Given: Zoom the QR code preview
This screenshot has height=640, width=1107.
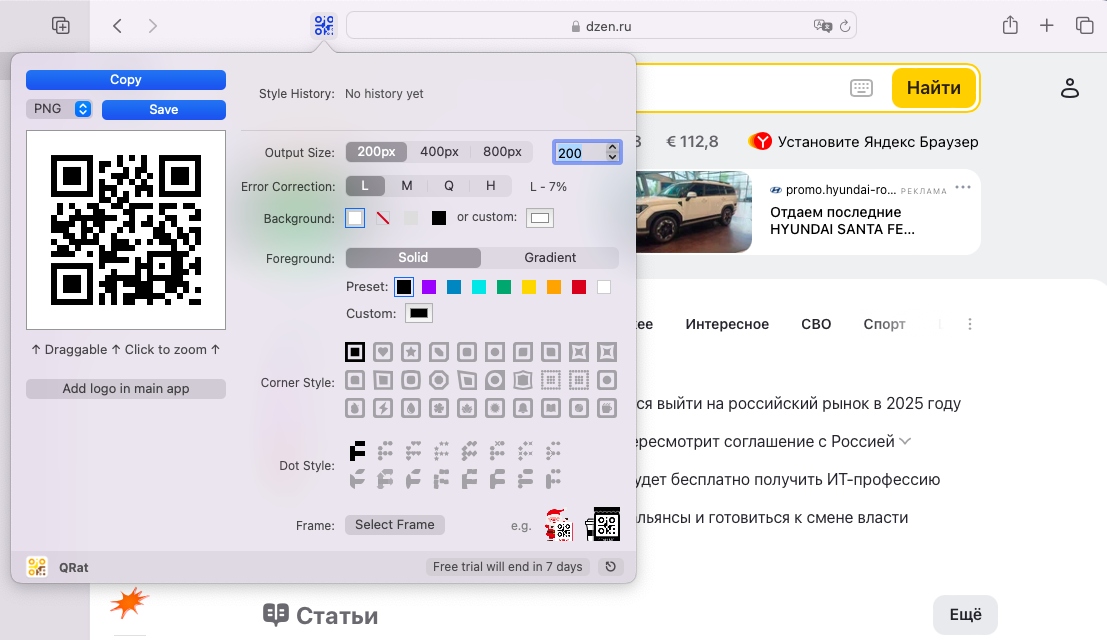Looking at the screenshot, I should (x=126, y=230).
